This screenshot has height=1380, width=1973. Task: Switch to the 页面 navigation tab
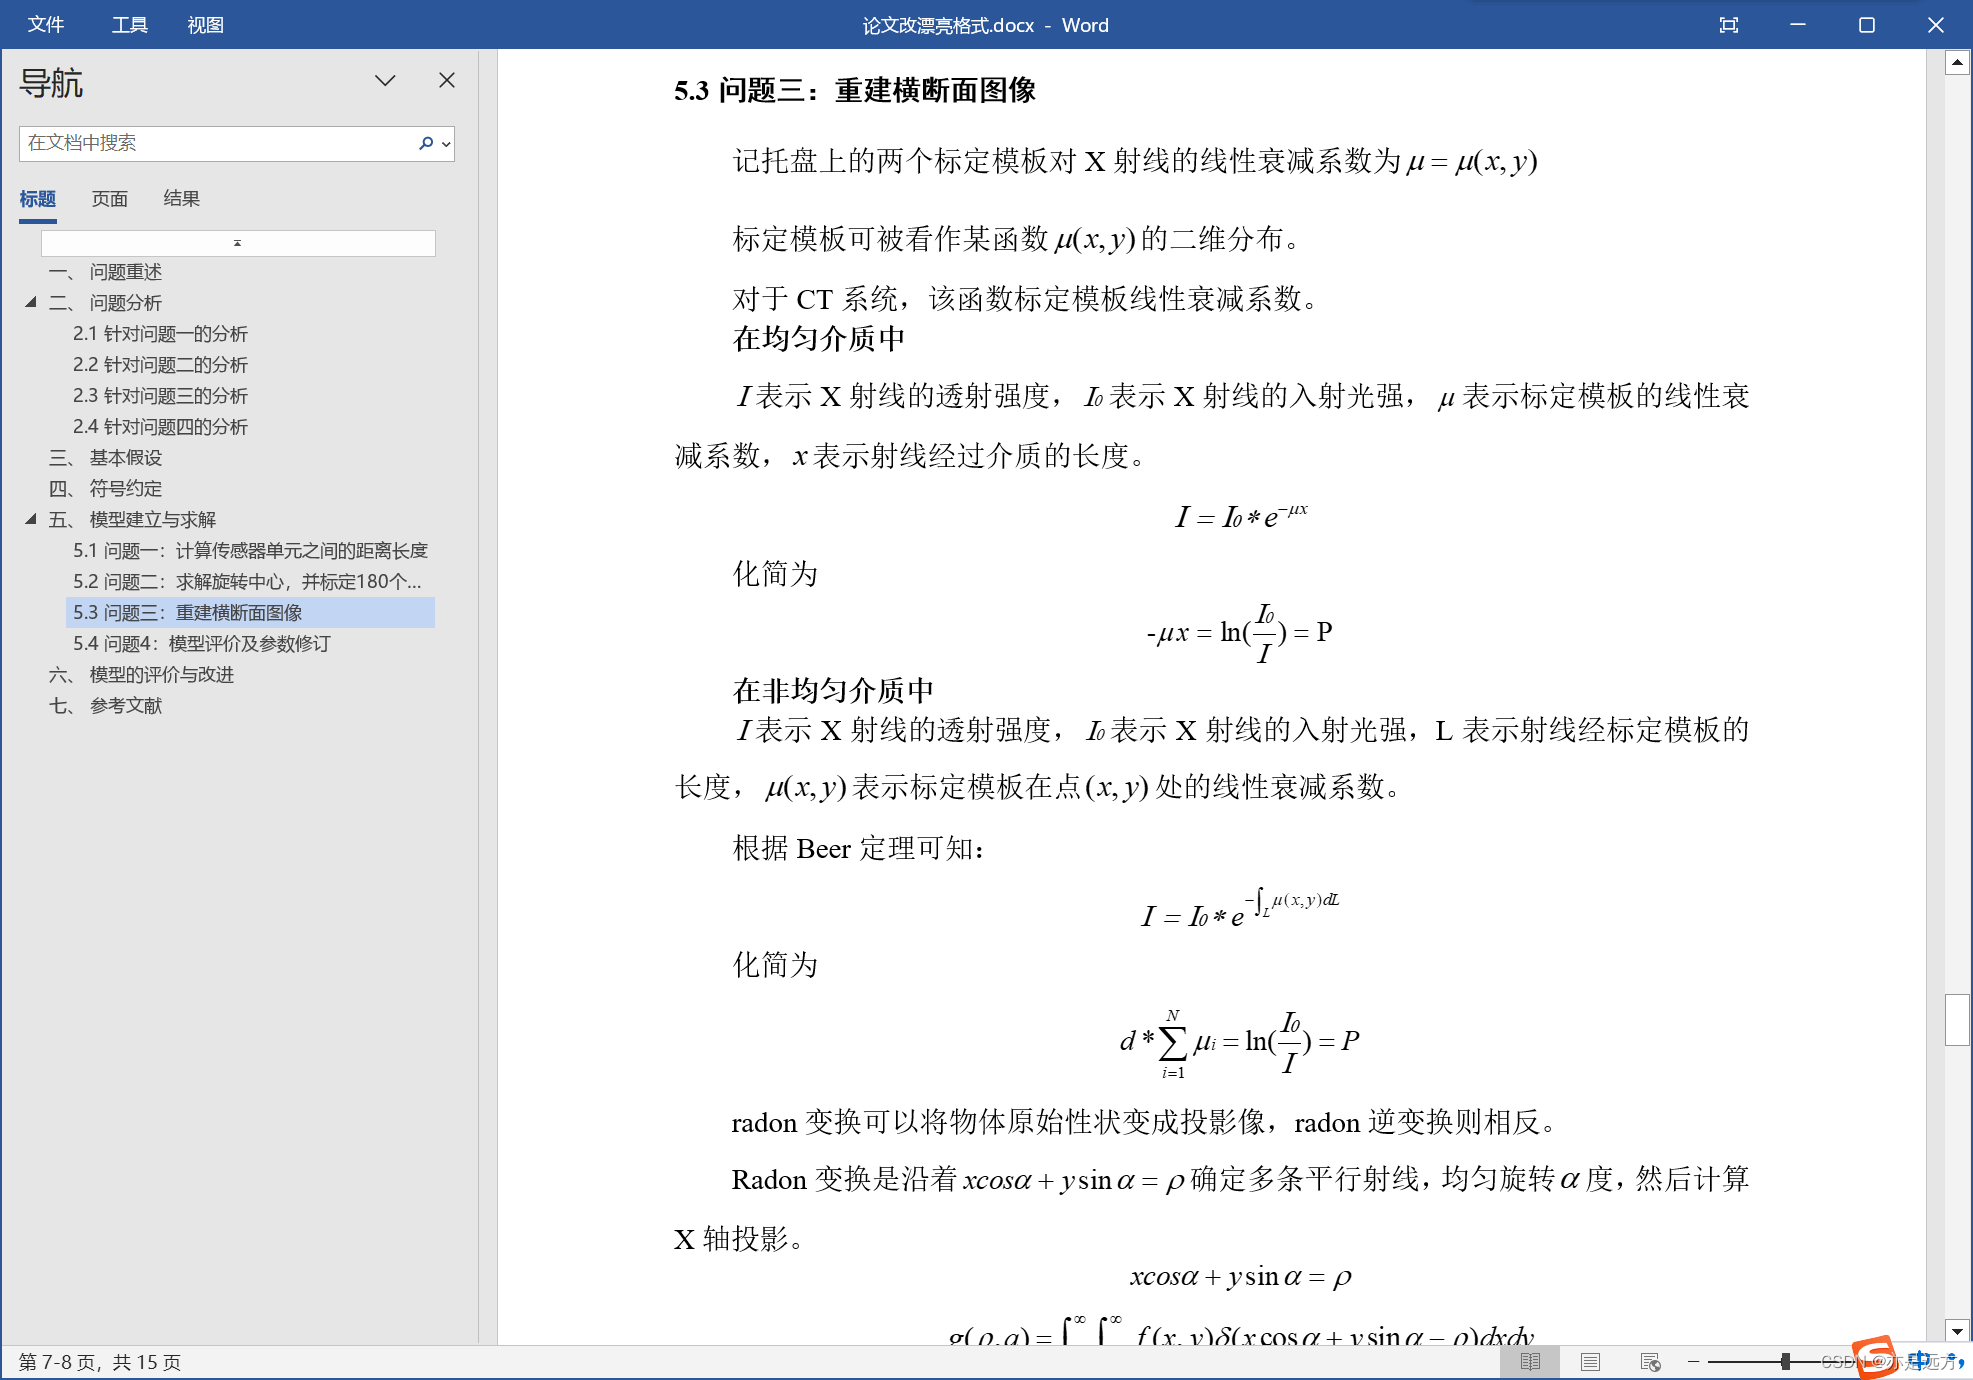tap(110, 198)
